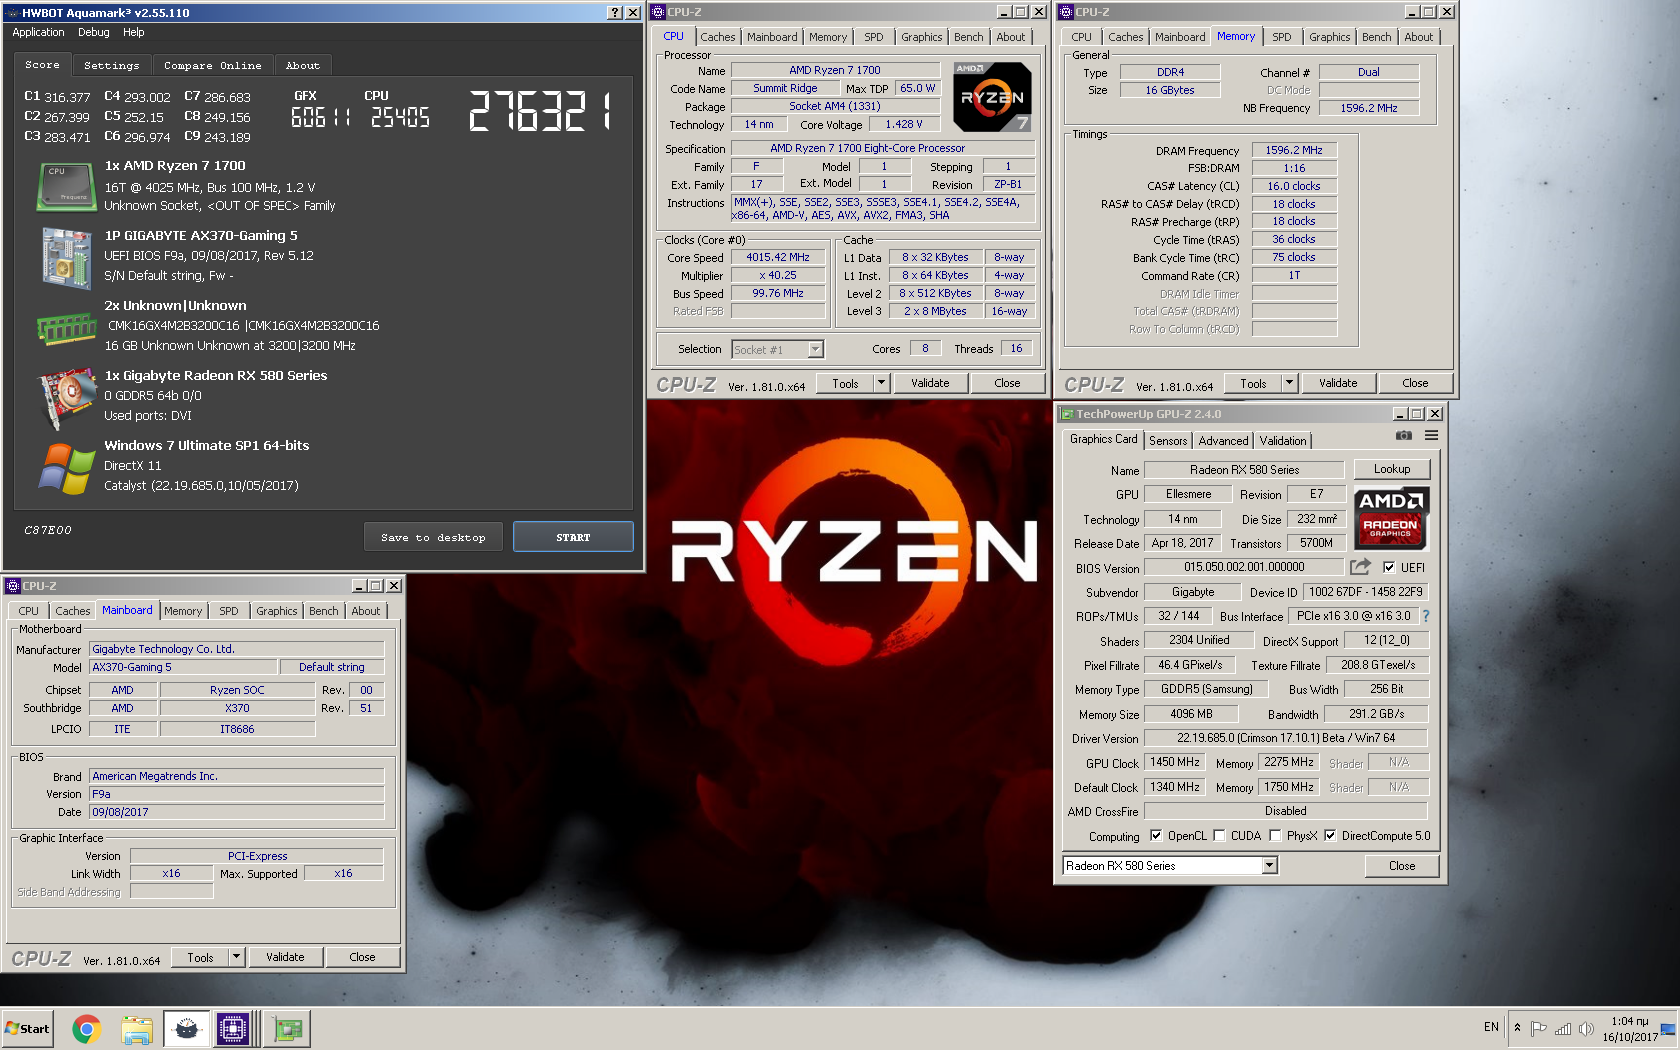Click the Tools button in CPU-Z Mainboard window
The width and height of the screenshot is (1680, 1050).
click(200, 957)
